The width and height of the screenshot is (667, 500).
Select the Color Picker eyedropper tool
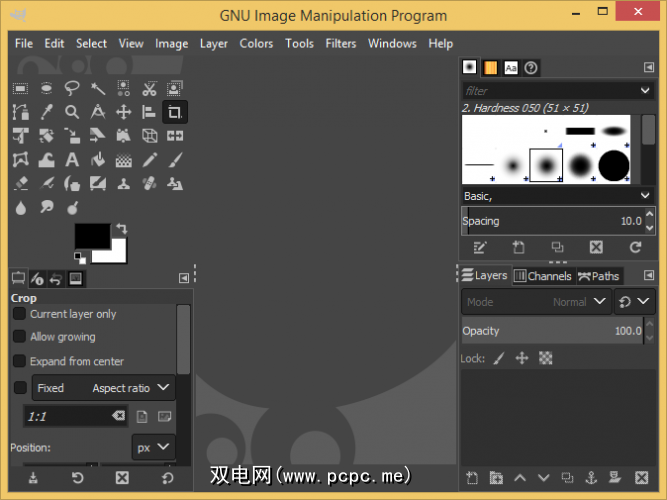tap(46, 112)
